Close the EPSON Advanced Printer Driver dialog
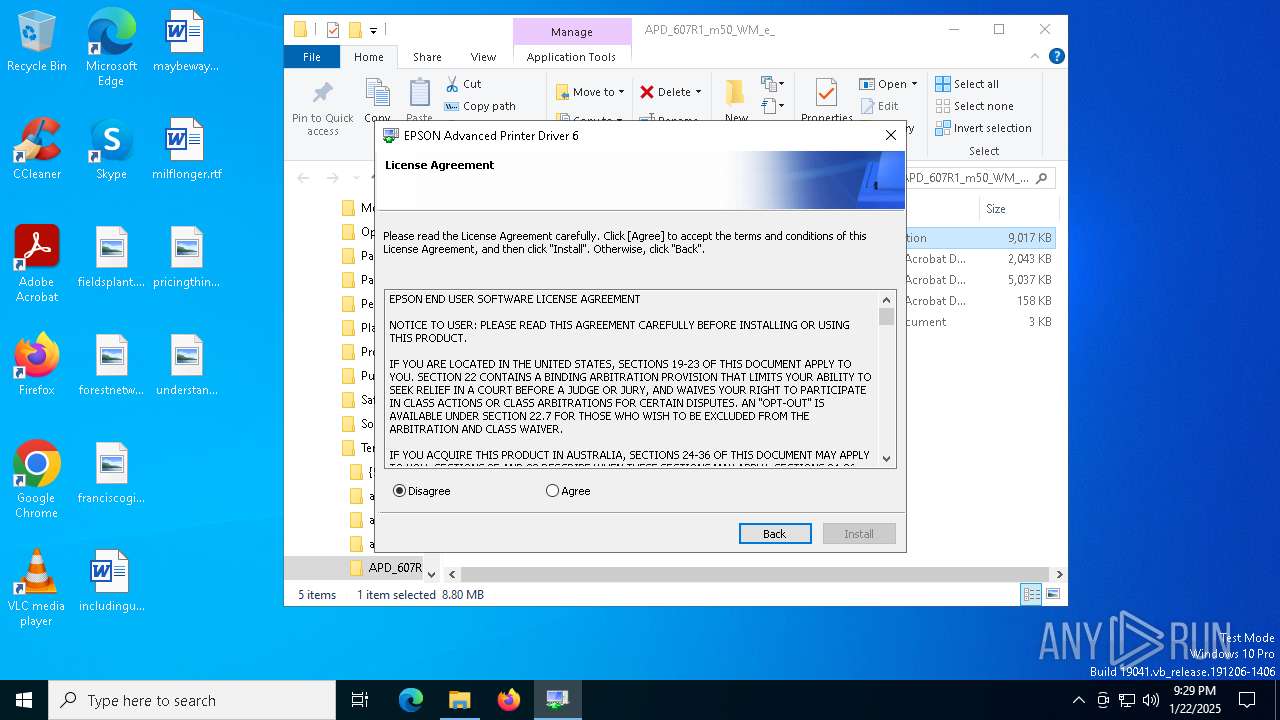The image size is (1280, 720). pos(890,135)
